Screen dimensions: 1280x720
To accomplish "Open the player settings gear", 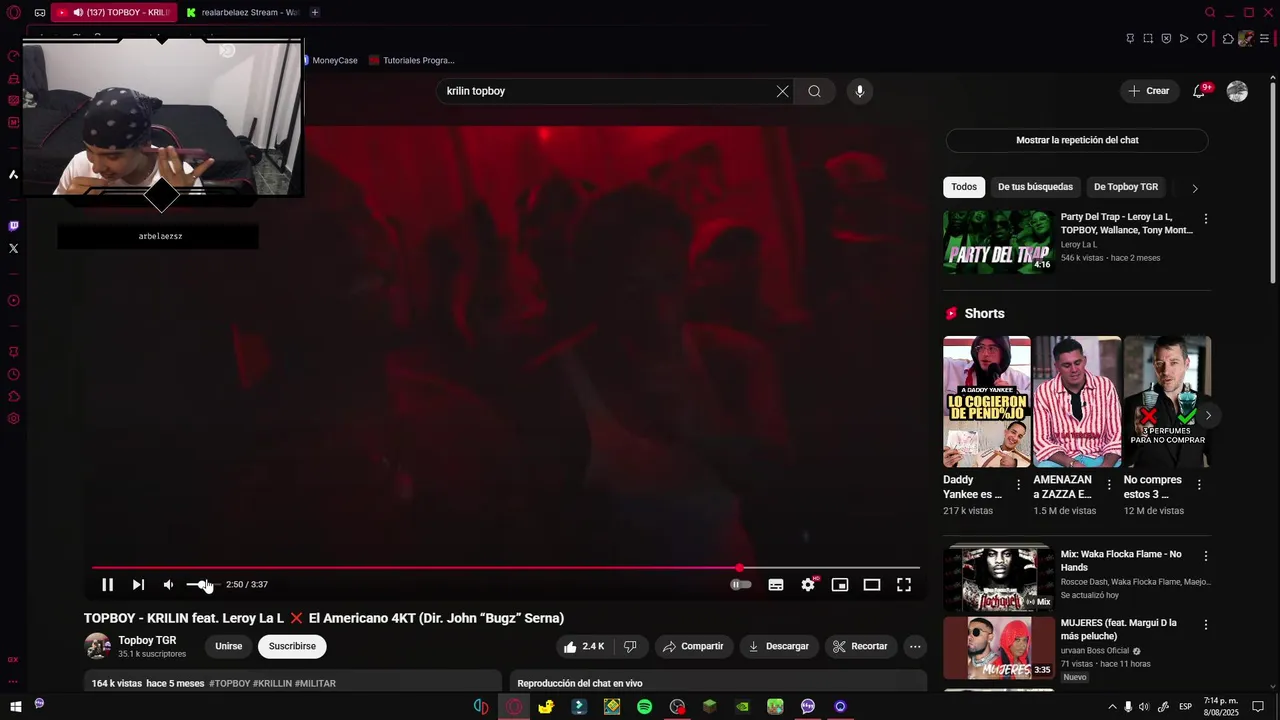I will tap(808, 585).
